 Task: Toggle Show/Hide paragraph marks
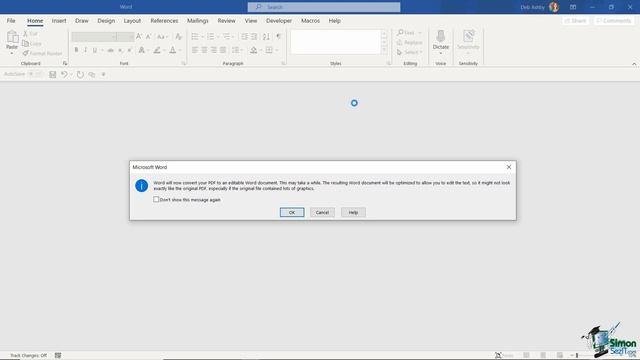coord(278,37)
